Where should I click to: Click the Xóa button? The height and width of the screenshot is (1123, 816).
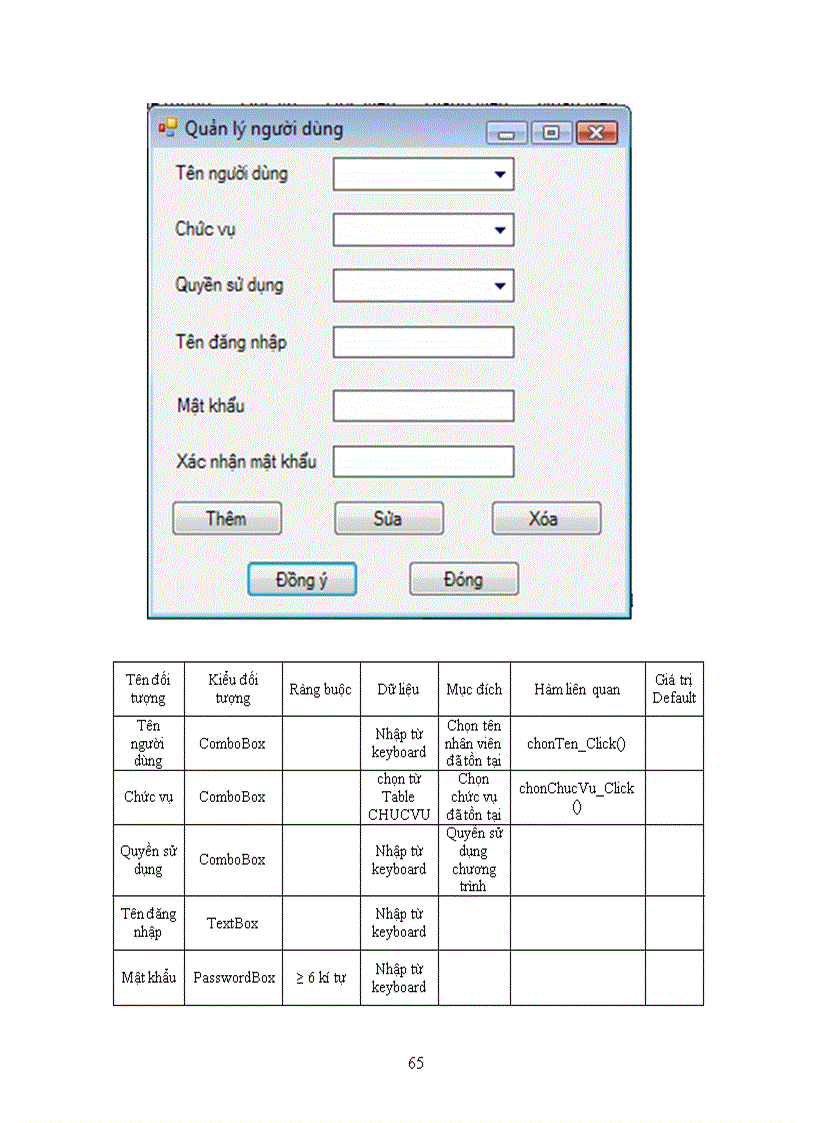point(546,518)
